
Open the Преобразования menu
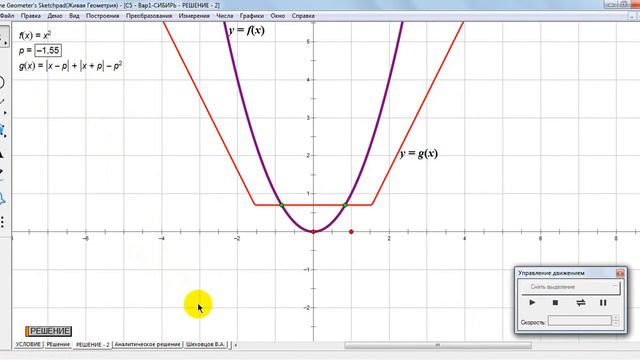[149, 16]
